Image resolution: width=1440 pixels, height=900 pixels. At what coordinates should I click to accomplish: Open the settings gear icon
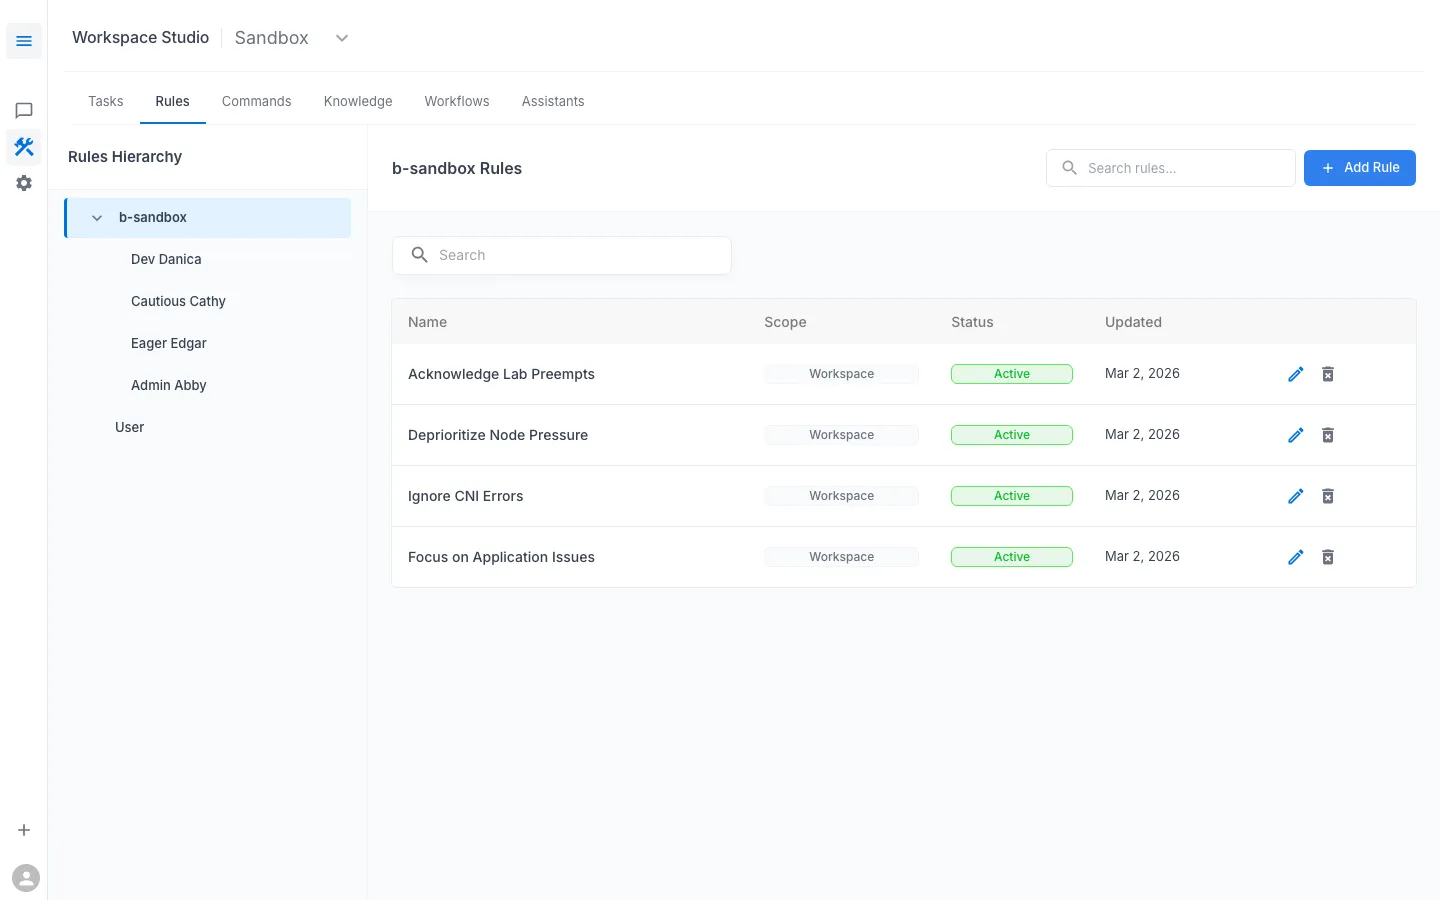click(x=24, y=183)
